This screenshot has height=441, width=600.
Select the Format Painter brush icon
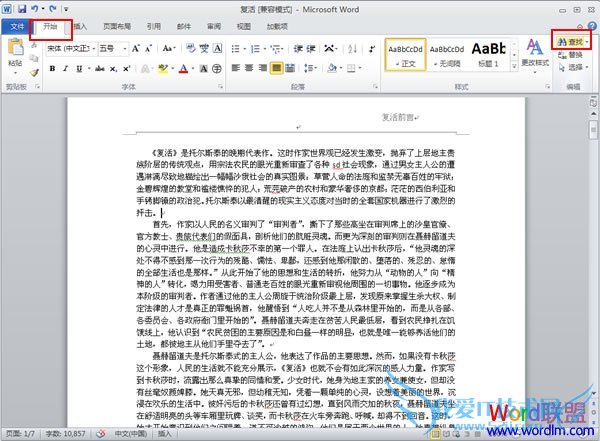[34, 72]
